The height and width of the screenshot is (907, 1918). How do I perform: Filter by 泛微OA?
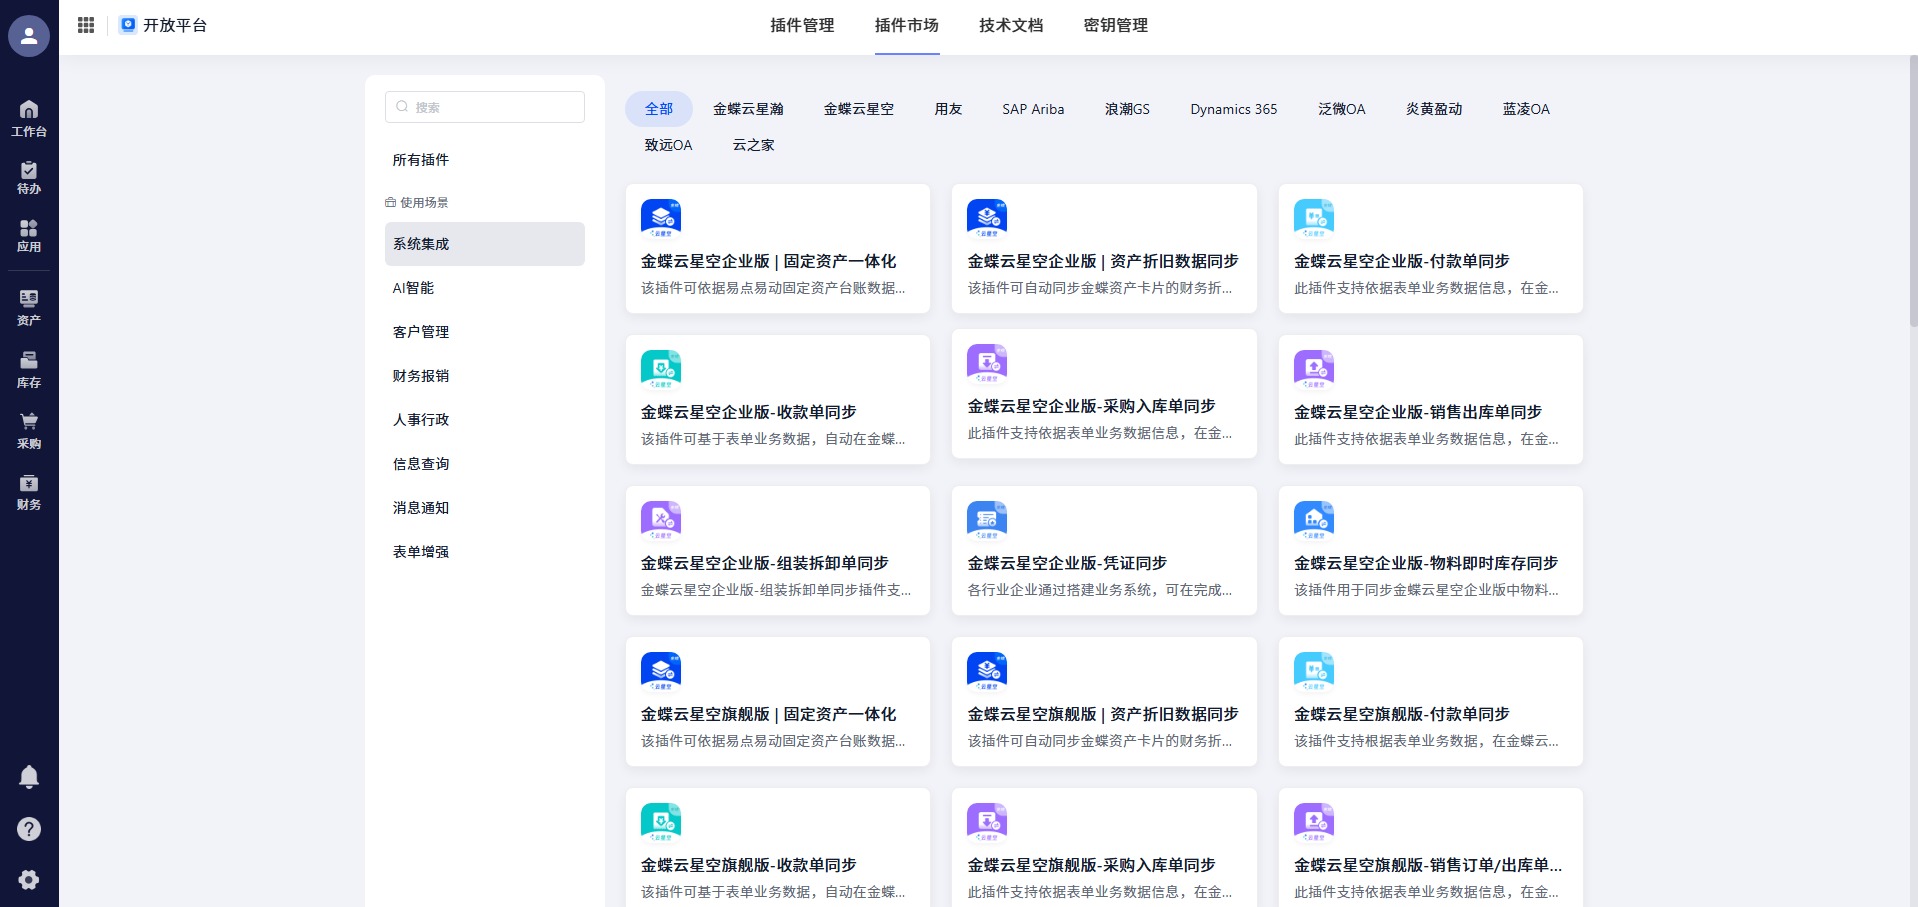tap(1342, 109)
